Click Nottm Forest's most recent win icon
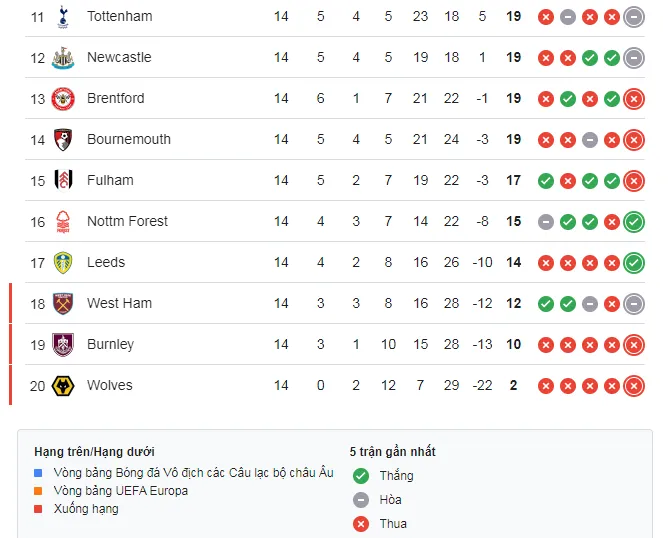668x538 pixels. [634, 221]
